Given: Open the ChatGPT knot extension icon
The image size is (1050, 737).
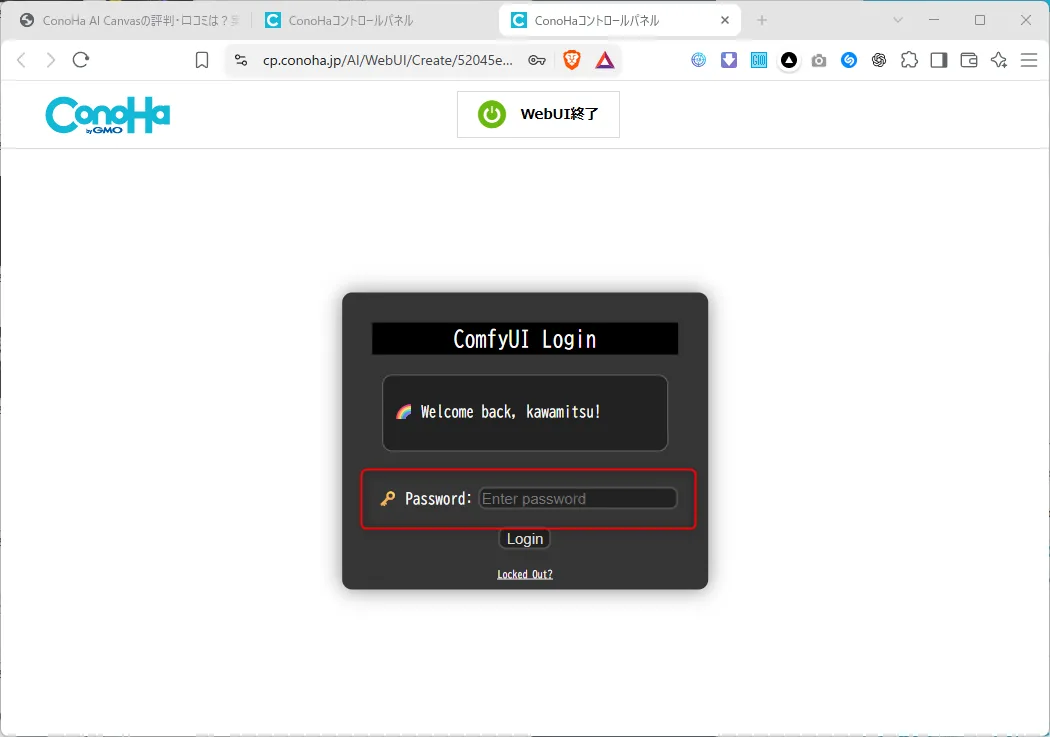Looking at the screenshot, I should click(x=879, y=60).
